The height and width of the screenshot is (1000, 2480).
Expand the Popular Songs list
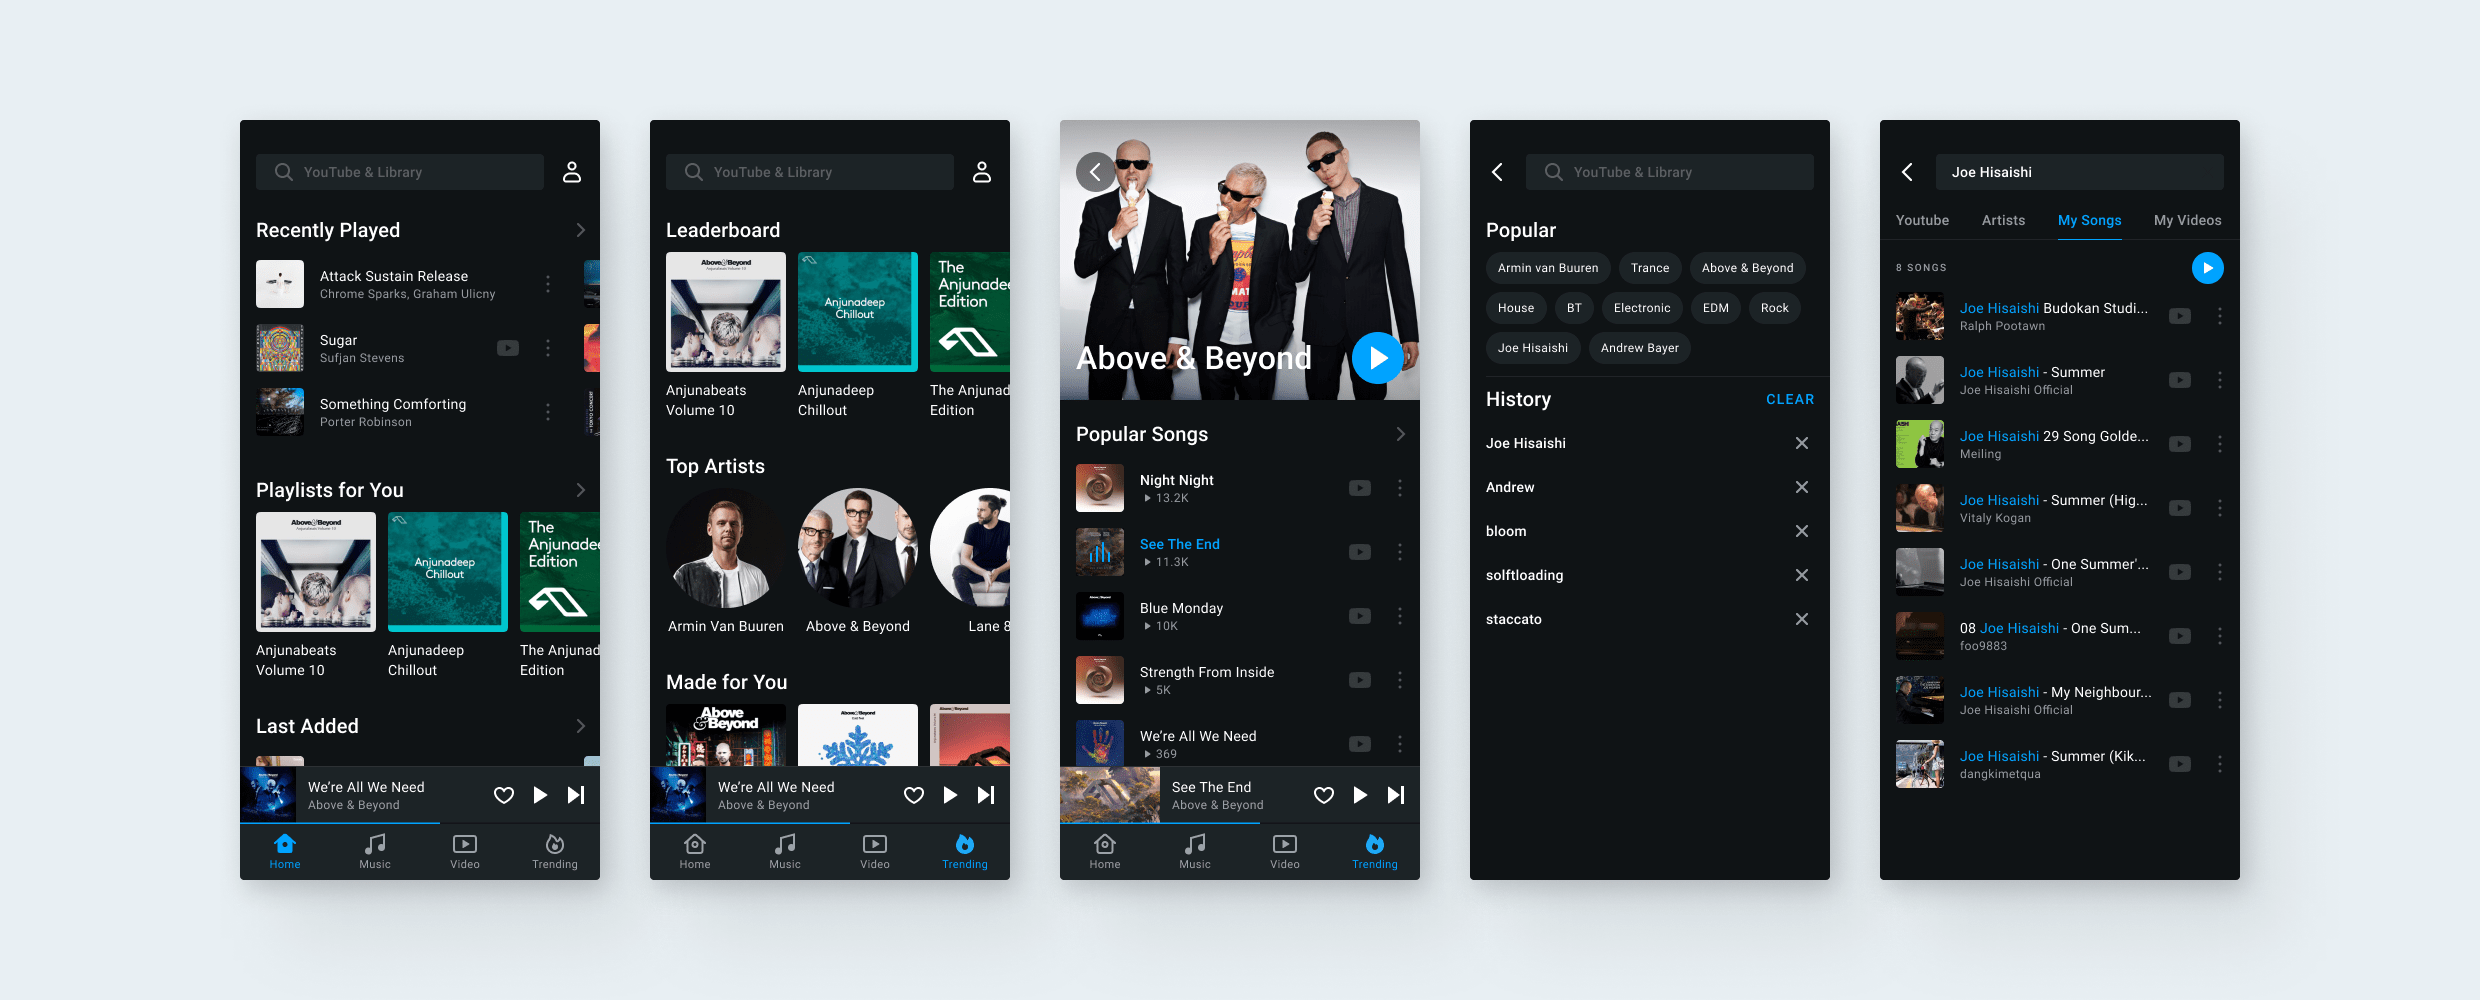pyautogui.click(x=1401, y=434)
